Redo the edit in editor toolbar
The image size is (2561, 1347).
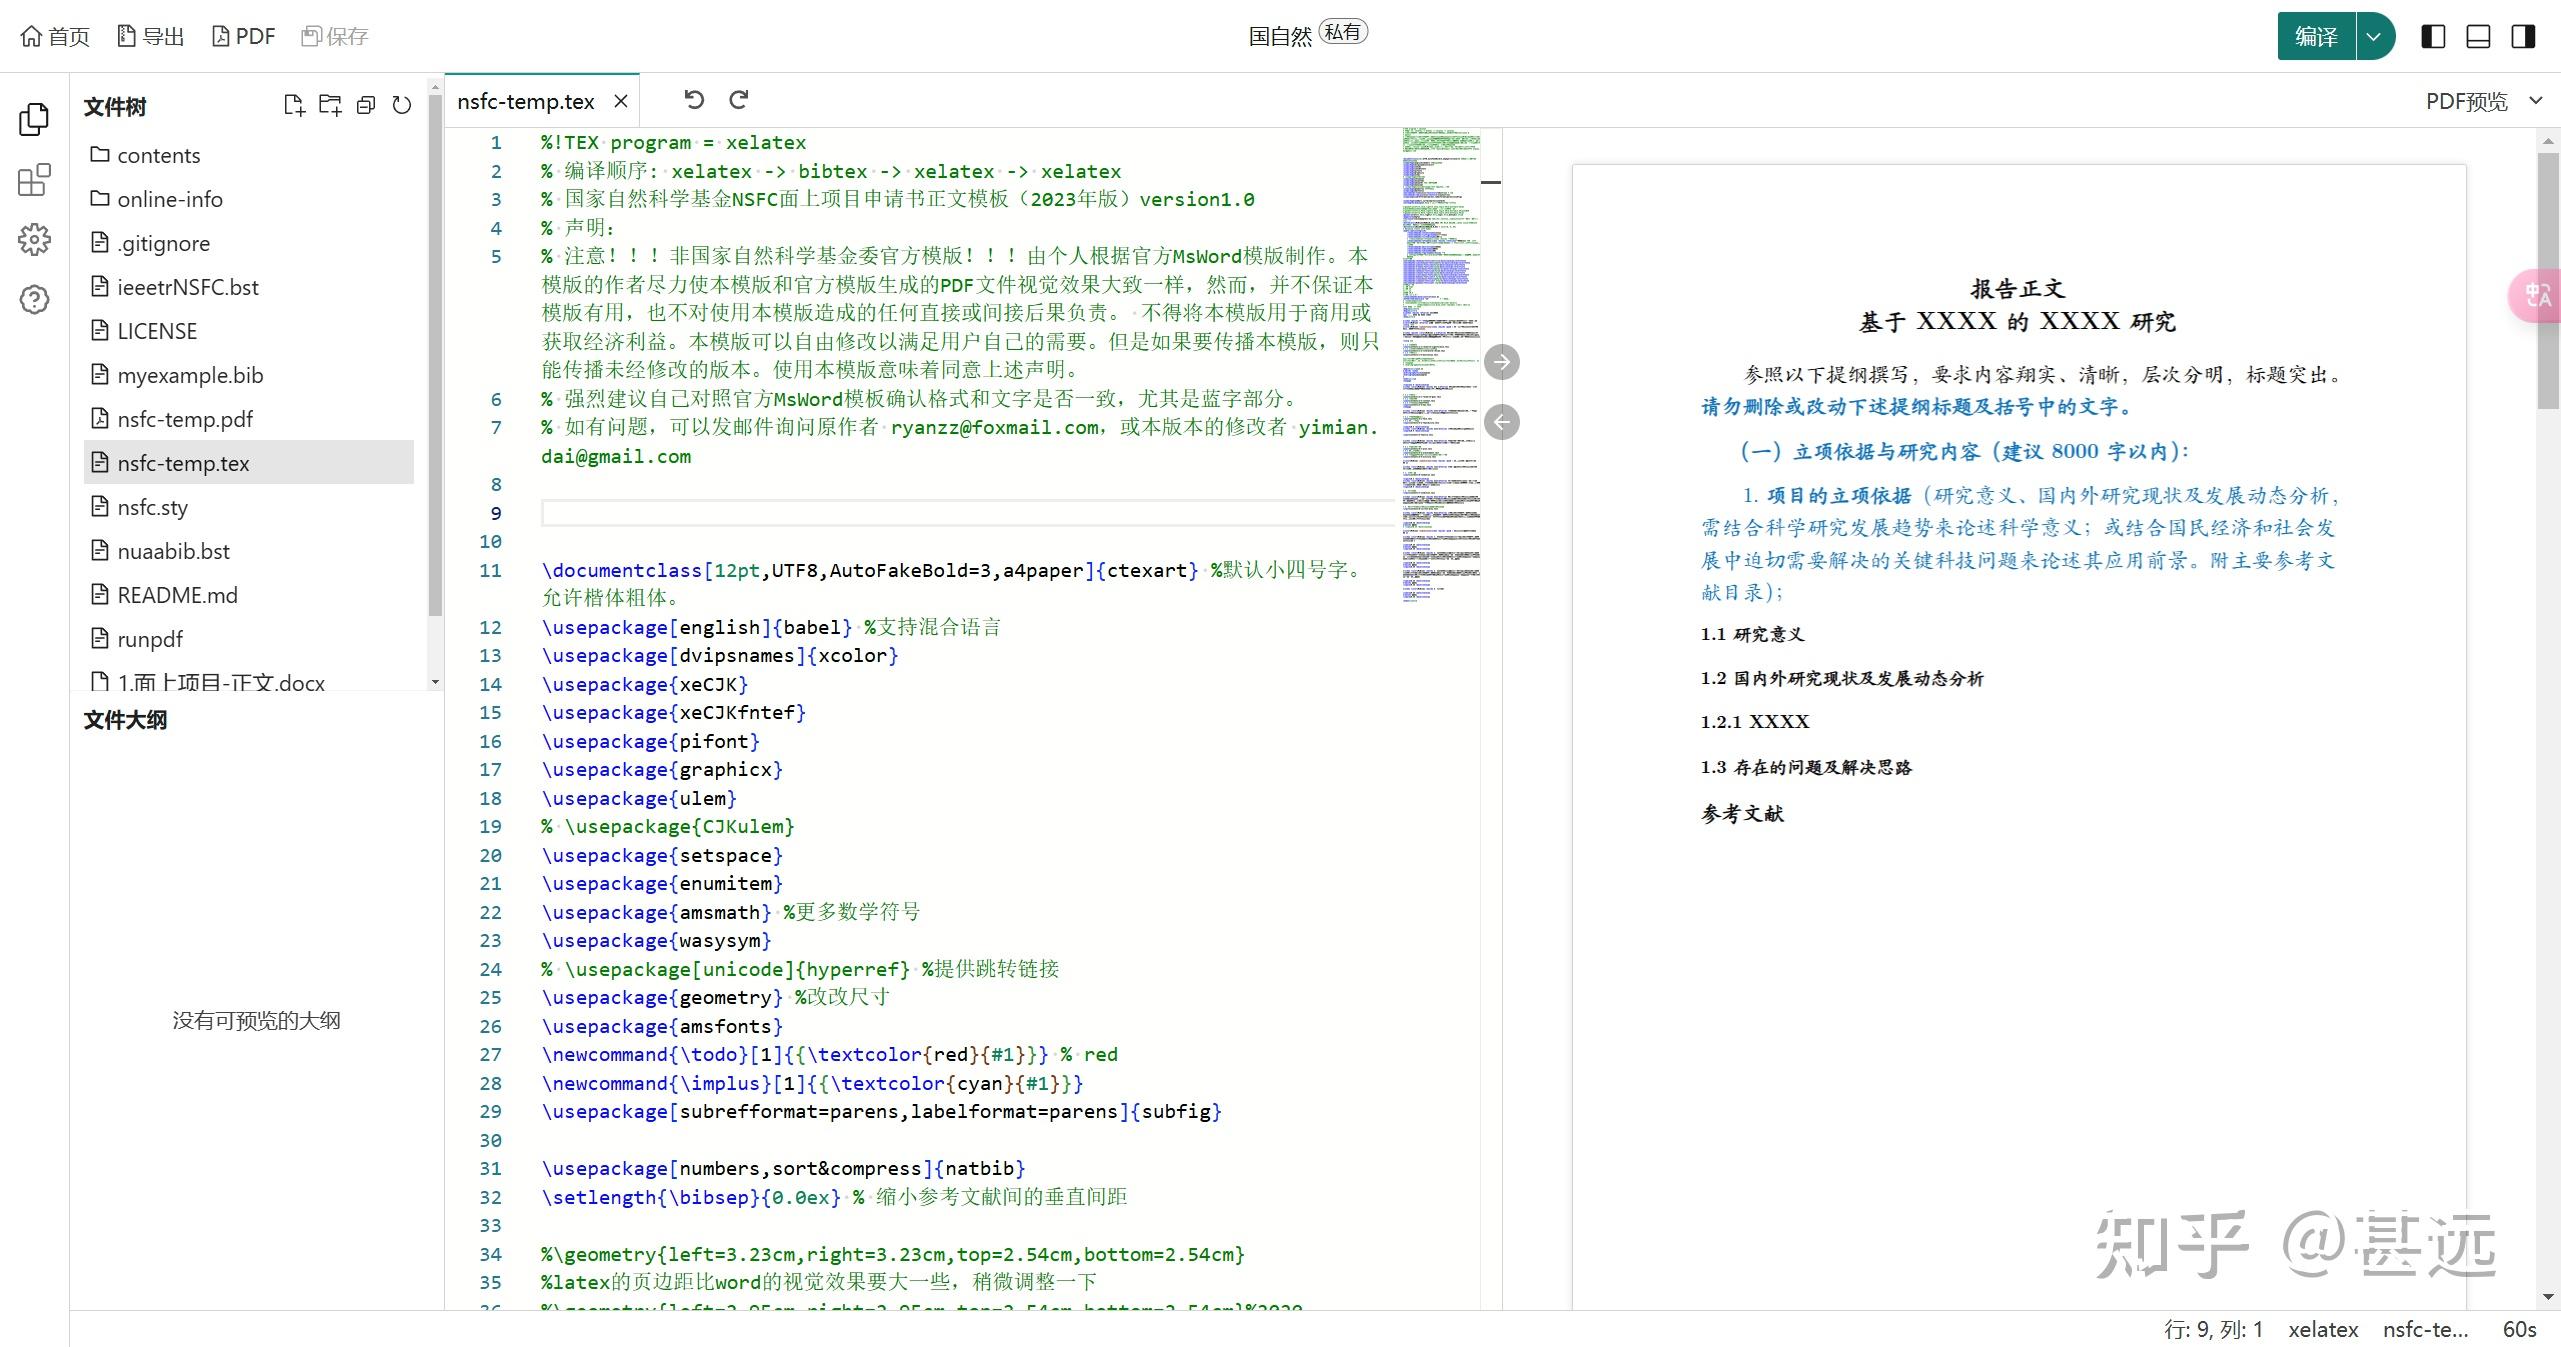[x=739, y=99]
